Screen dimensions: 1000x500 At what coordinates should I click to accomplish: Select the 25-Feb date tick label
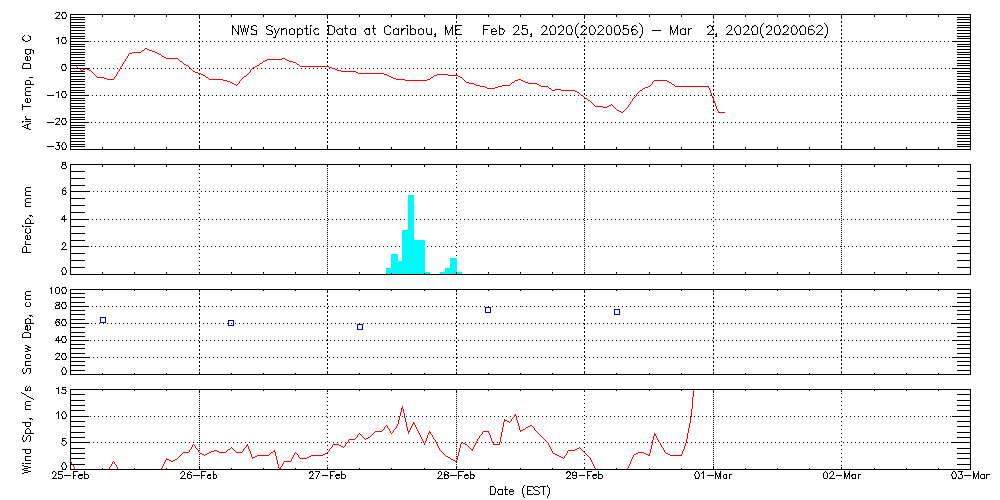(72, 477)
